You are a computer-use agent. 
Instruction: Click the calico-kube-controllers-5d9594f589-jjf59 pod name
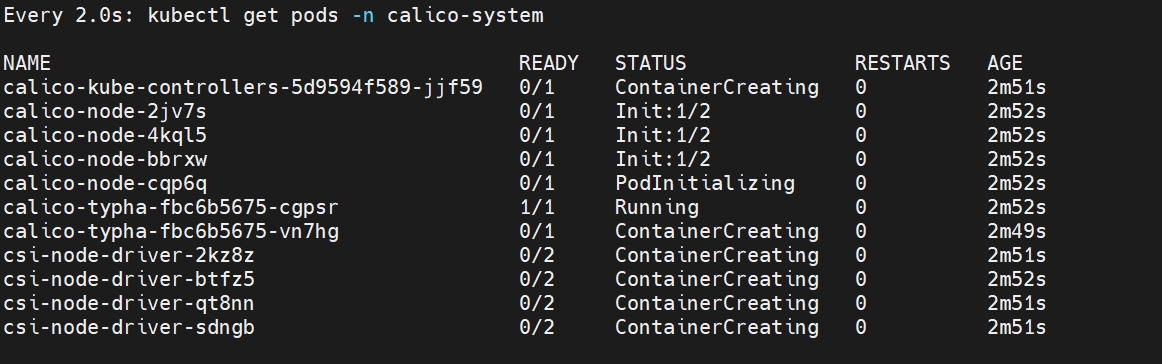[243, 87]
